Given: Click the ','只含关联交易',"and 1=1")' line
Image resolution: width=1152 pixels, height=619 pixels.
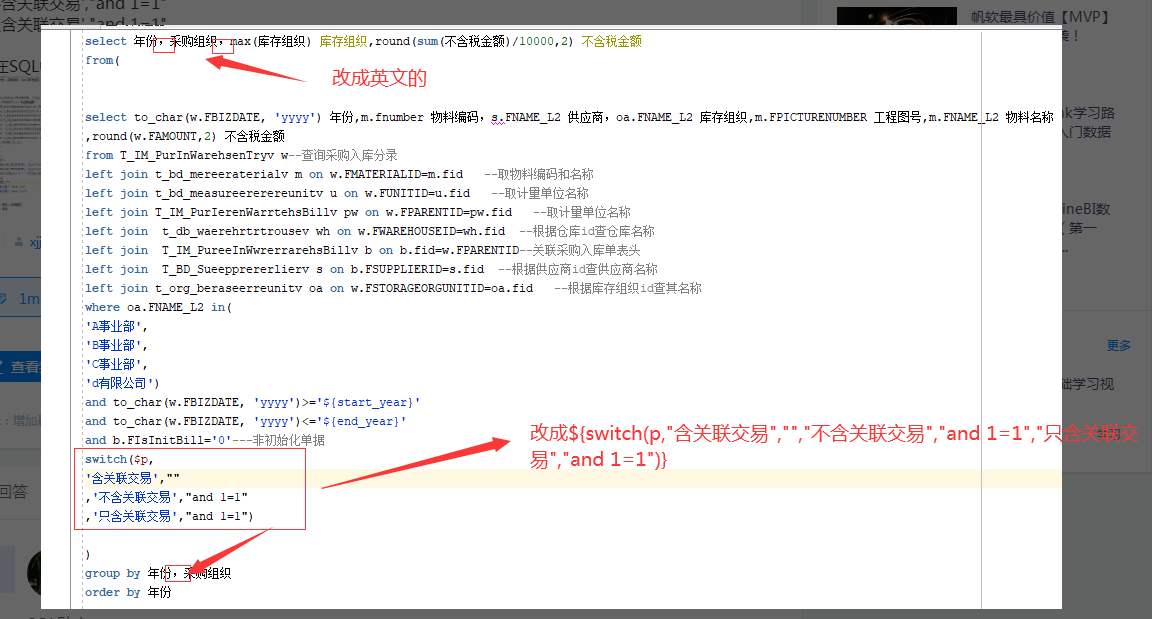Looking at the screenshot, I should pos(169,517).
